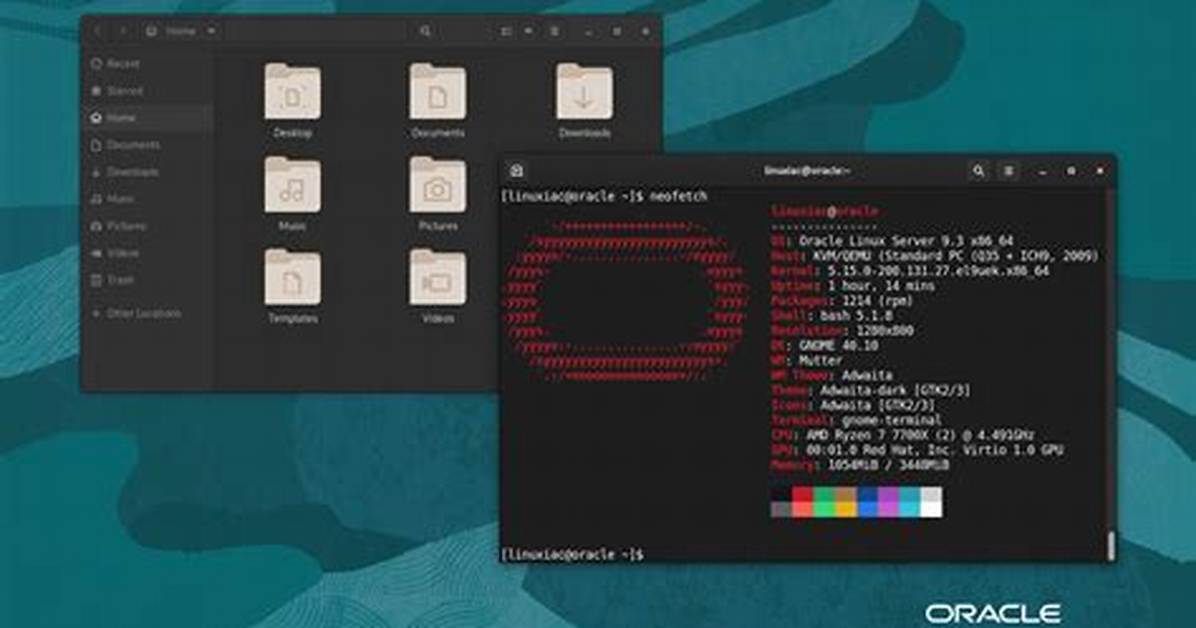
Task: Open view options dropdown in Files
Action: [529, 31]
